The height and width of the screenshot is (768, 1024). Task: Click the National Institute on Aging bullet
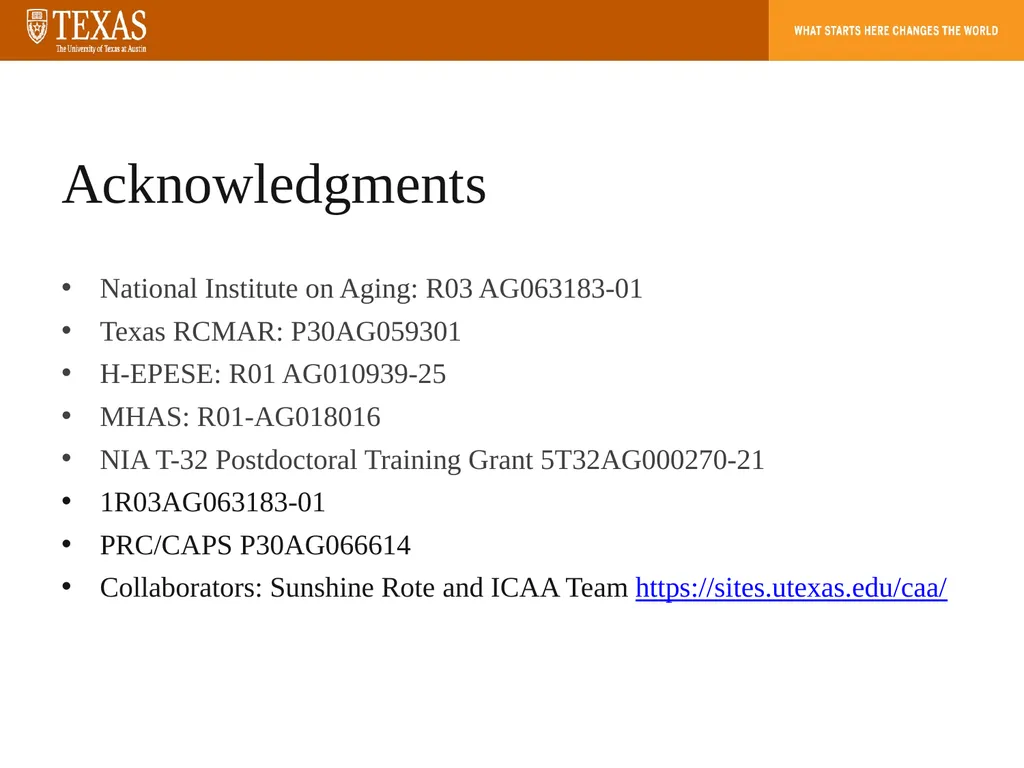pyautogui.click(x=371, y=289)
